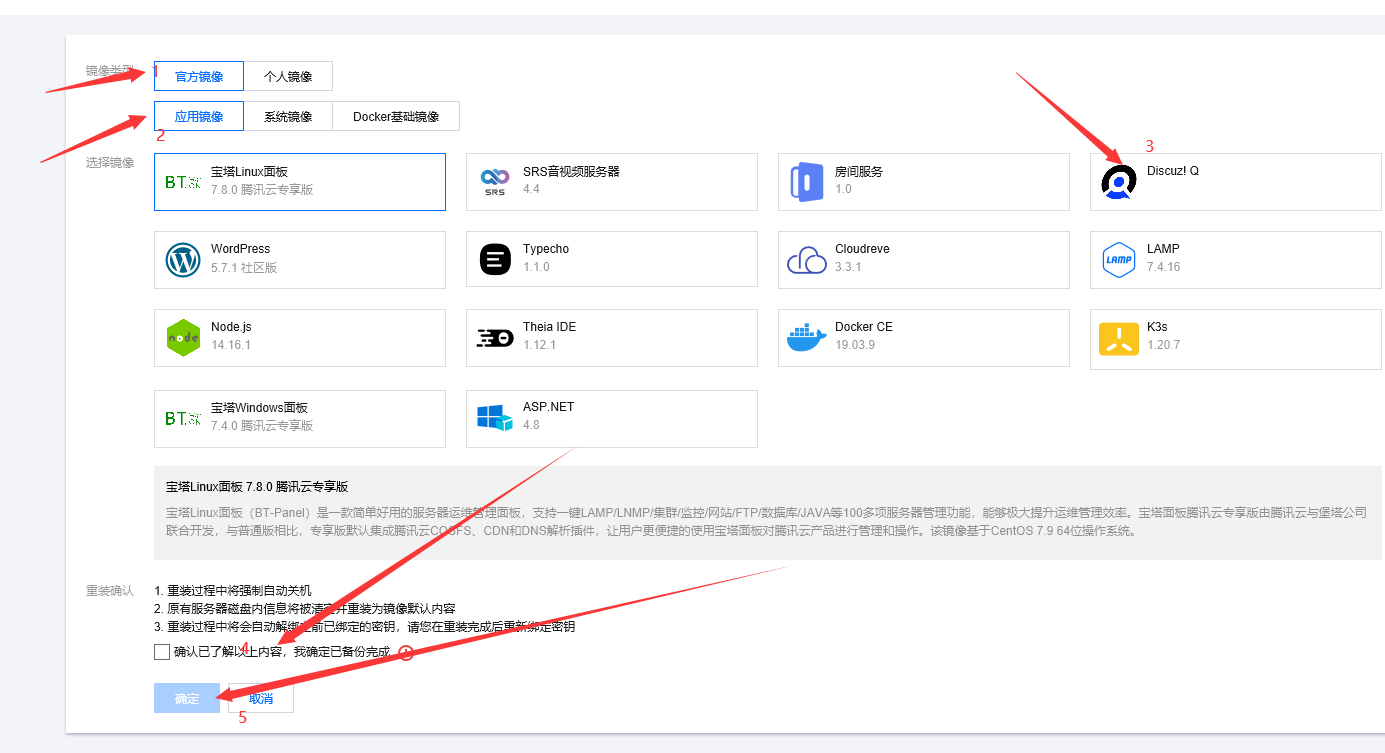The height and width of the screenshot is (753, 1385).
Task: Click the 确定 confirm button
Action: (187, 698)
